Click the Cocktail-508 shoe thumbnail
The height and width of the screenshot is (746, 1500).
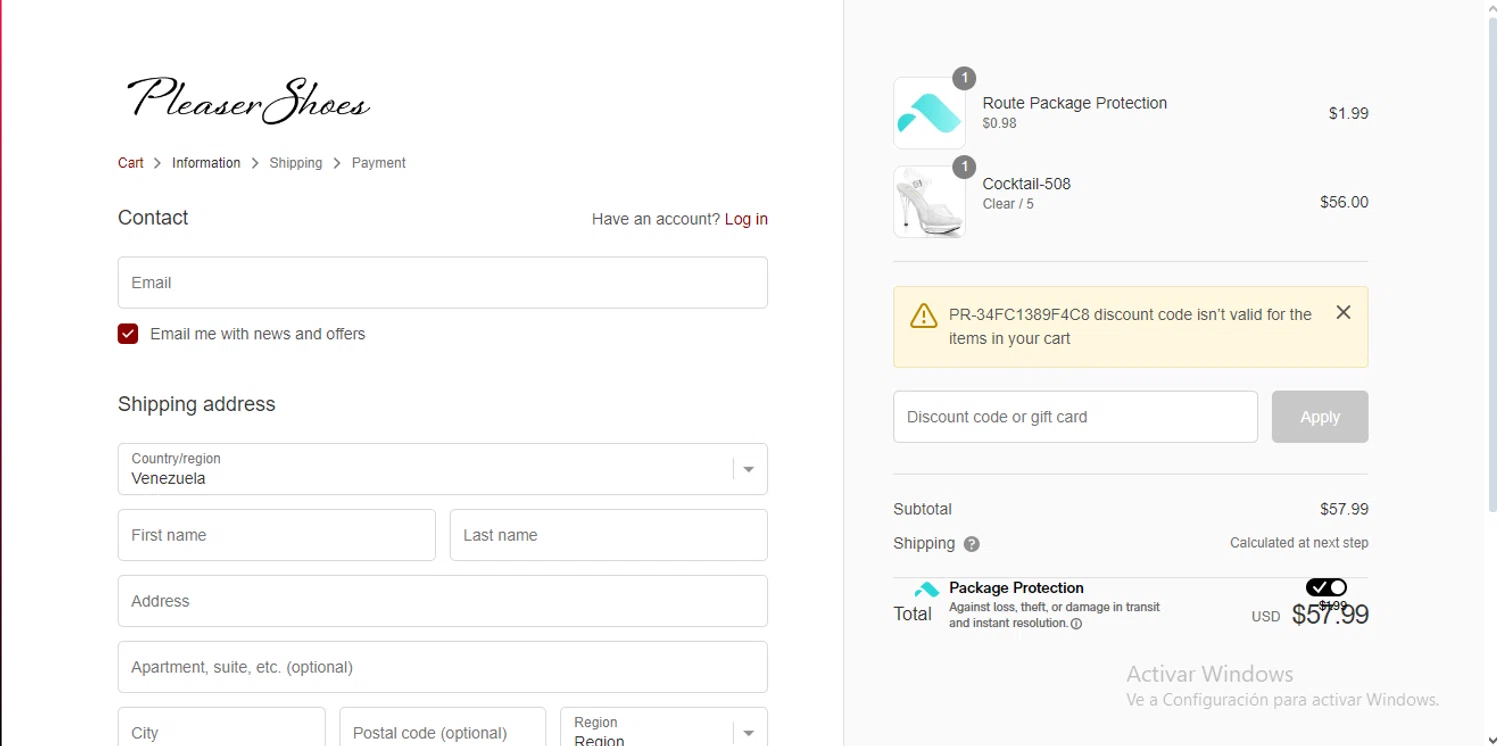click(x=929, y=202)
